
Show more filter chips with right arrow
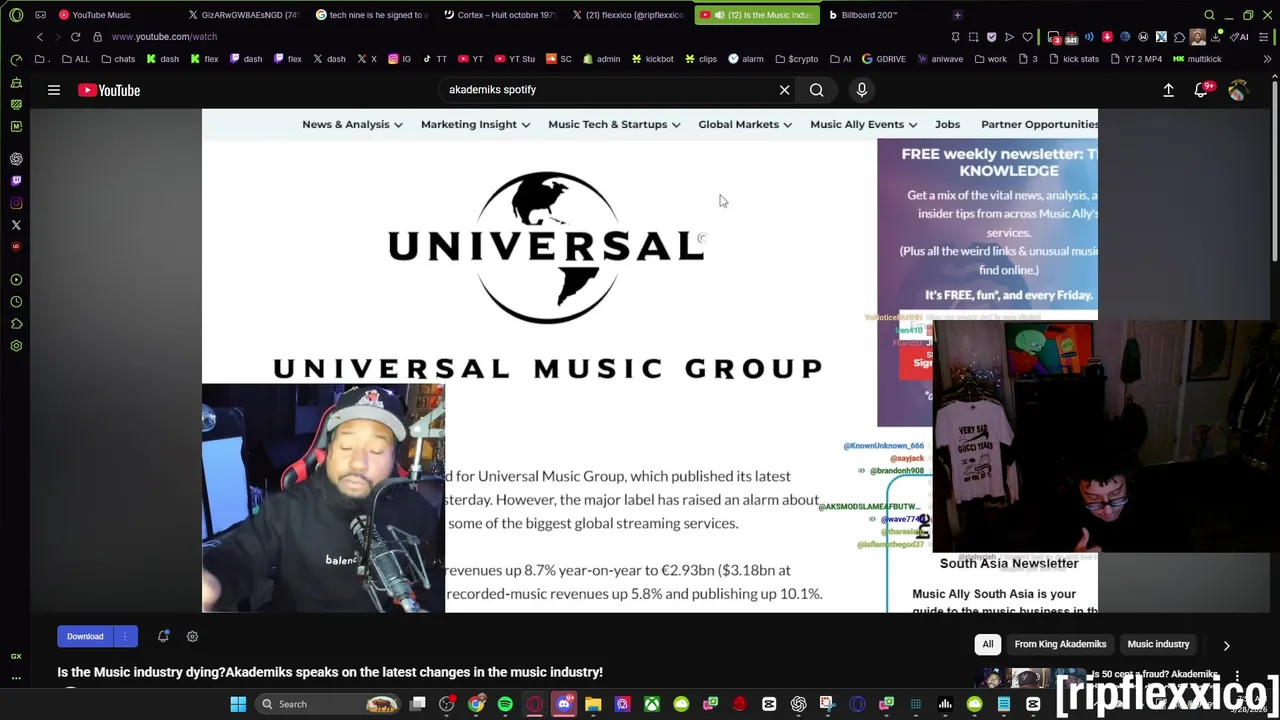(x=1226, y=645)
